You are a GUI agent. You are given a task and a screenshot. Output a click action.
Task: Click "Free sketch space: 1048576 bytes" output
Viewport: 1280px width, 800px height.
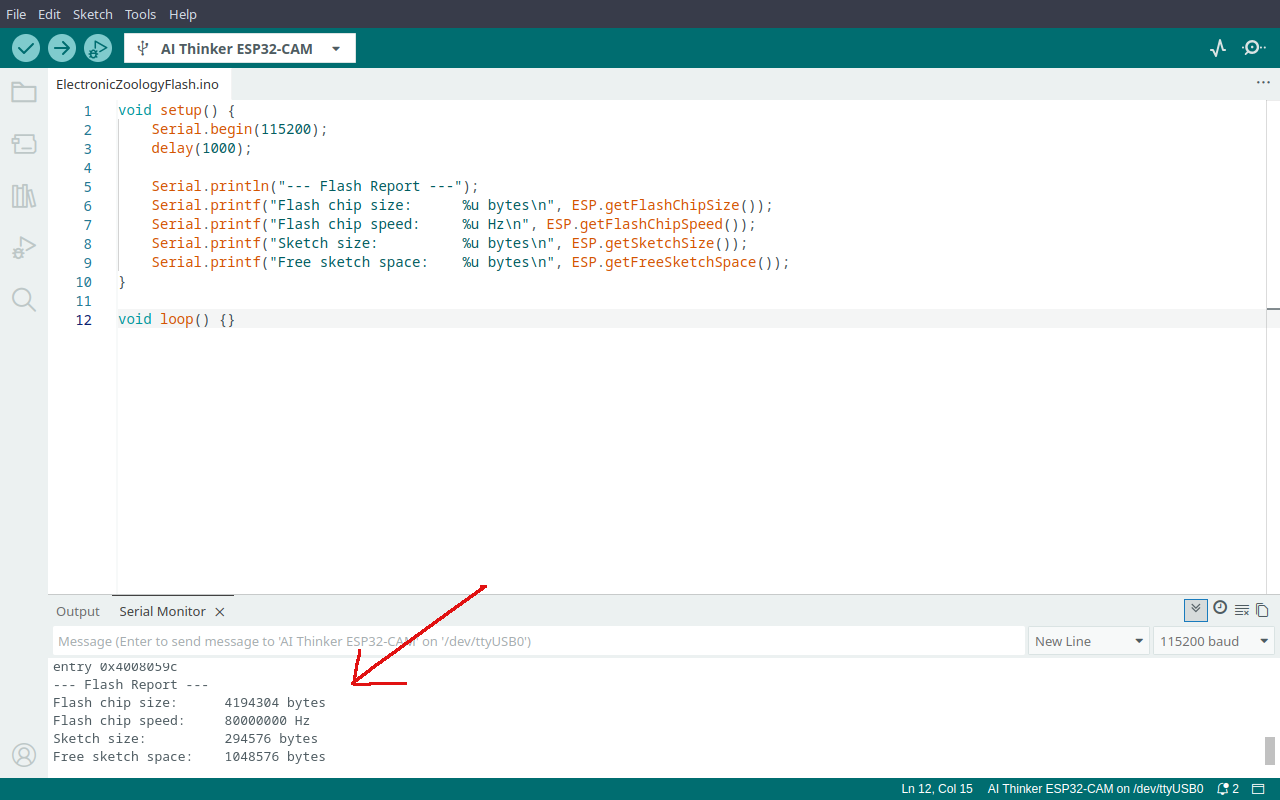coord(189,757)
